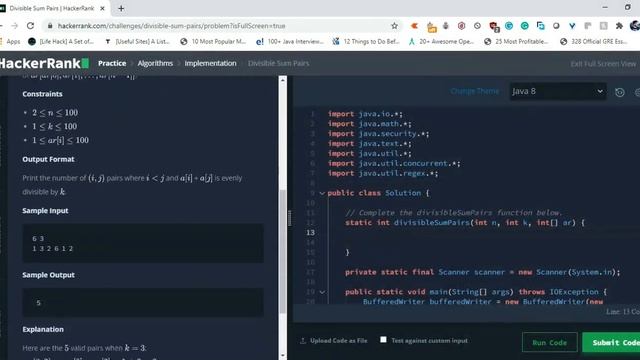Open a new browser tab
Image resolution: width=640 pixels, height=360 pixels.
pos(121,8)
